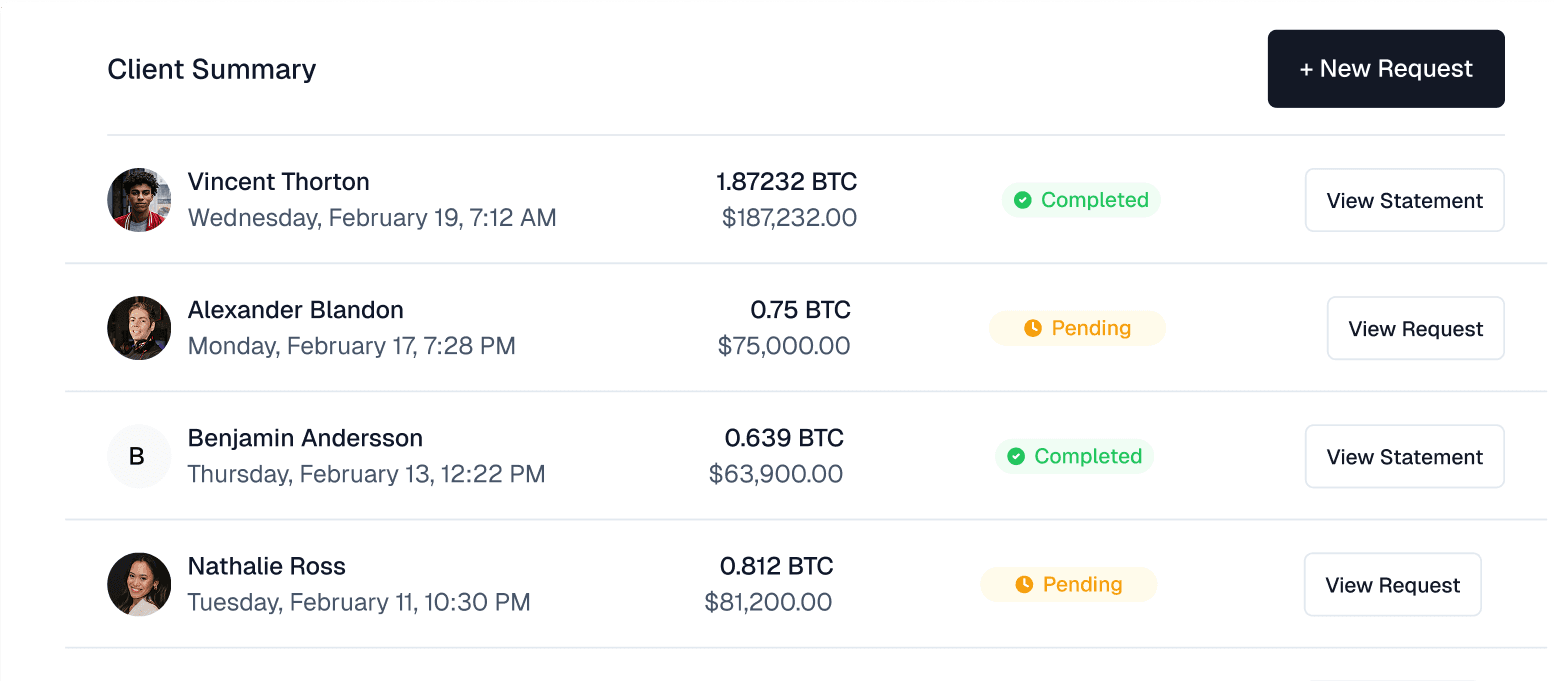This screenshot has height=681, width=1554.
Task: View Alexander Blandon's pending request
Action: coord(1415,327)
